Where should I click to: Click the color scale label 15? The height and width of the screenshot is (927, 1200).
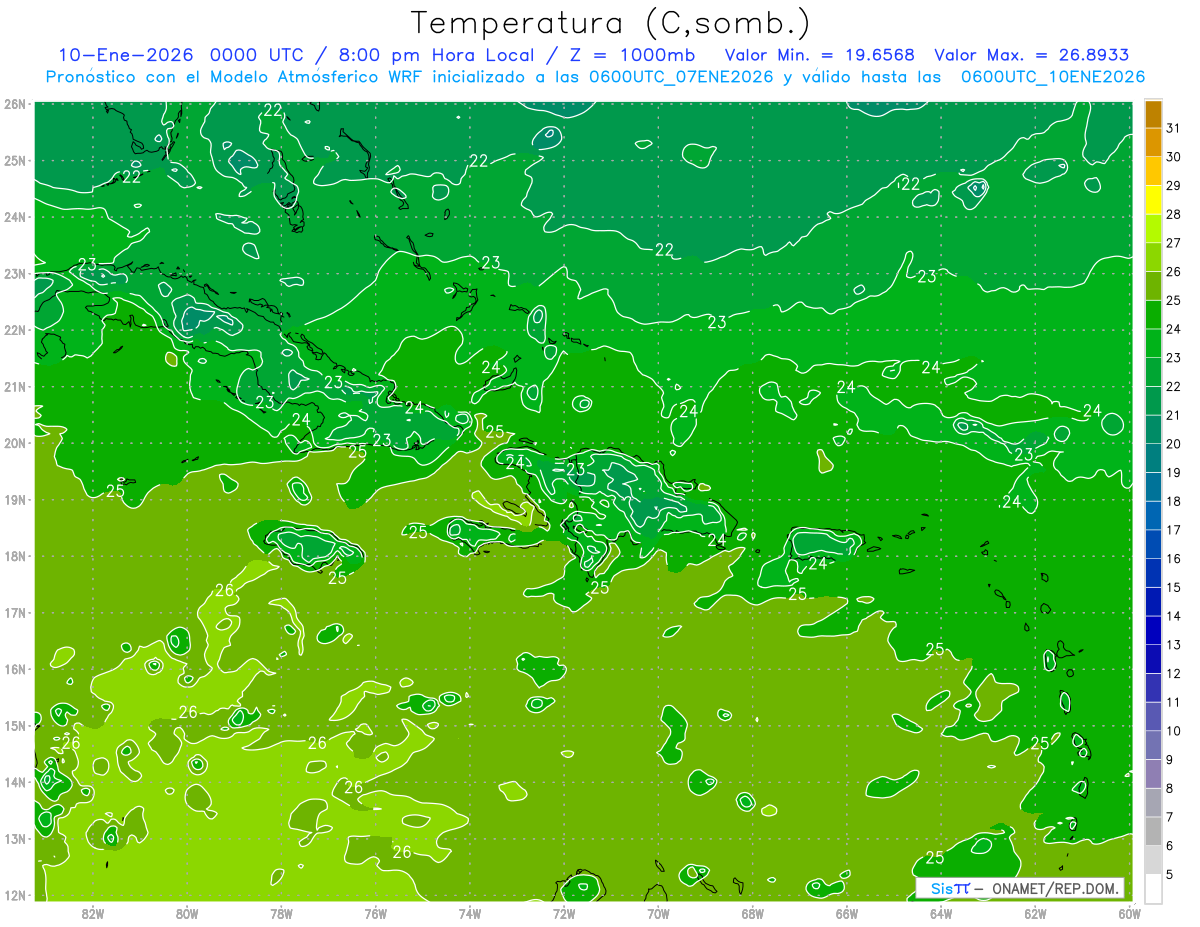point(1173,587)
